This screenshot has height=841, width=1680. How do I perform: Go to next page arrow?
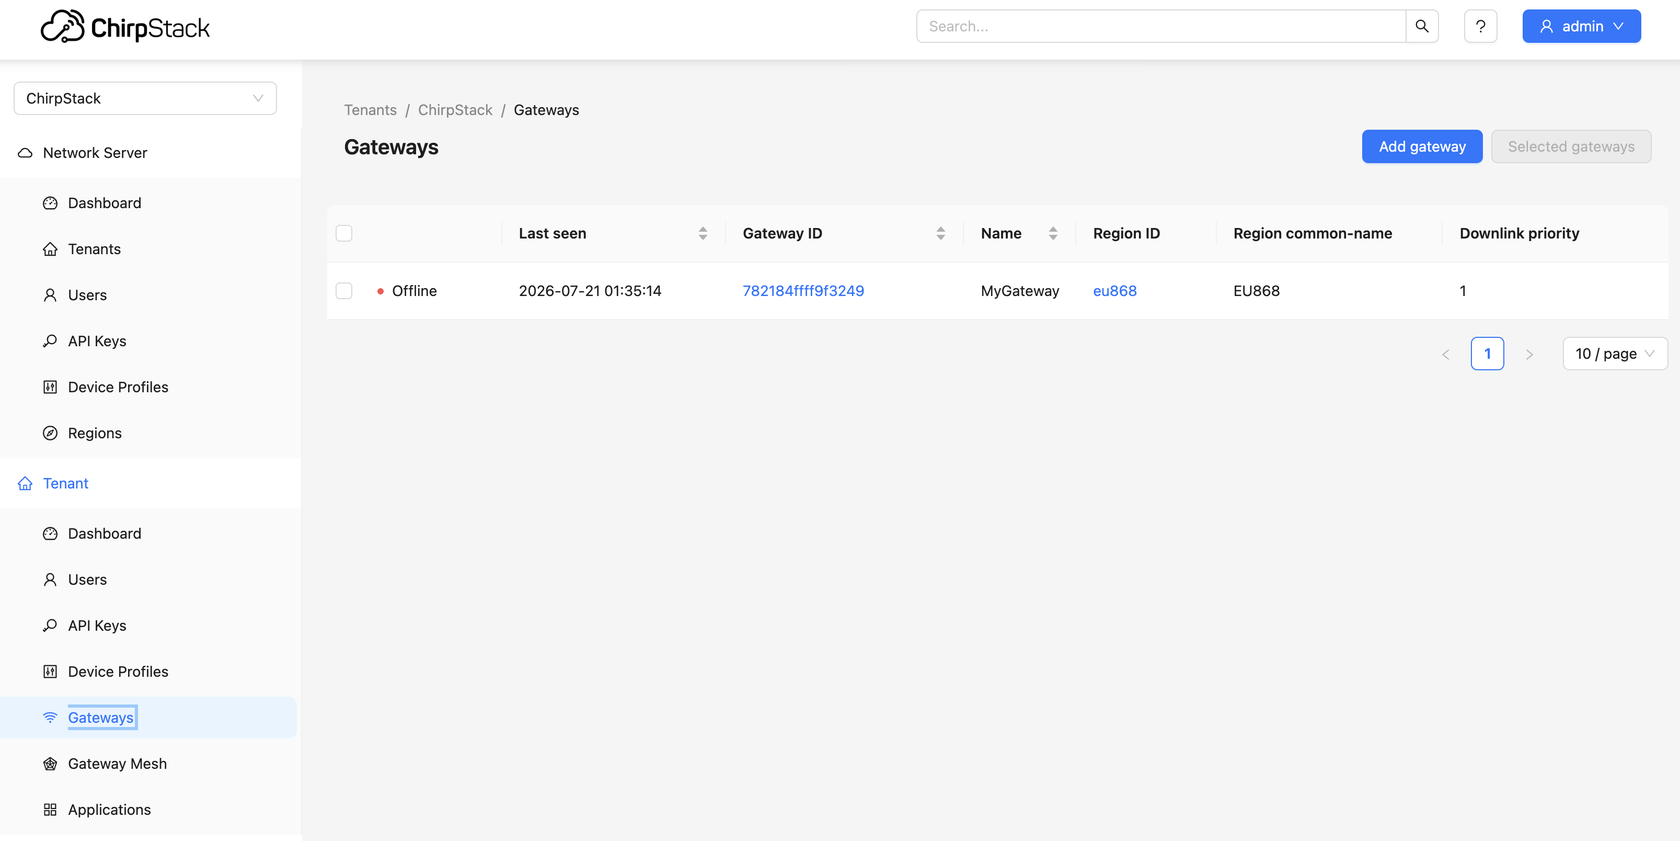coord(1529,354)
